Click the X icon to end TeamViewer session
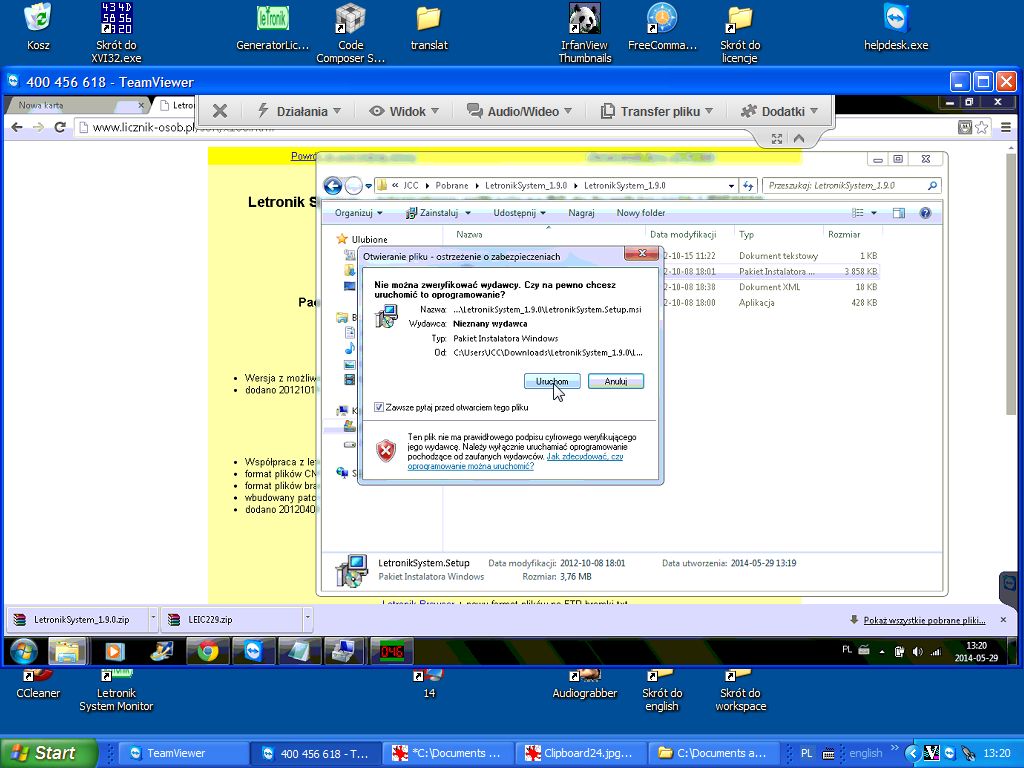 pyautogui.click(x=220, y=111)
